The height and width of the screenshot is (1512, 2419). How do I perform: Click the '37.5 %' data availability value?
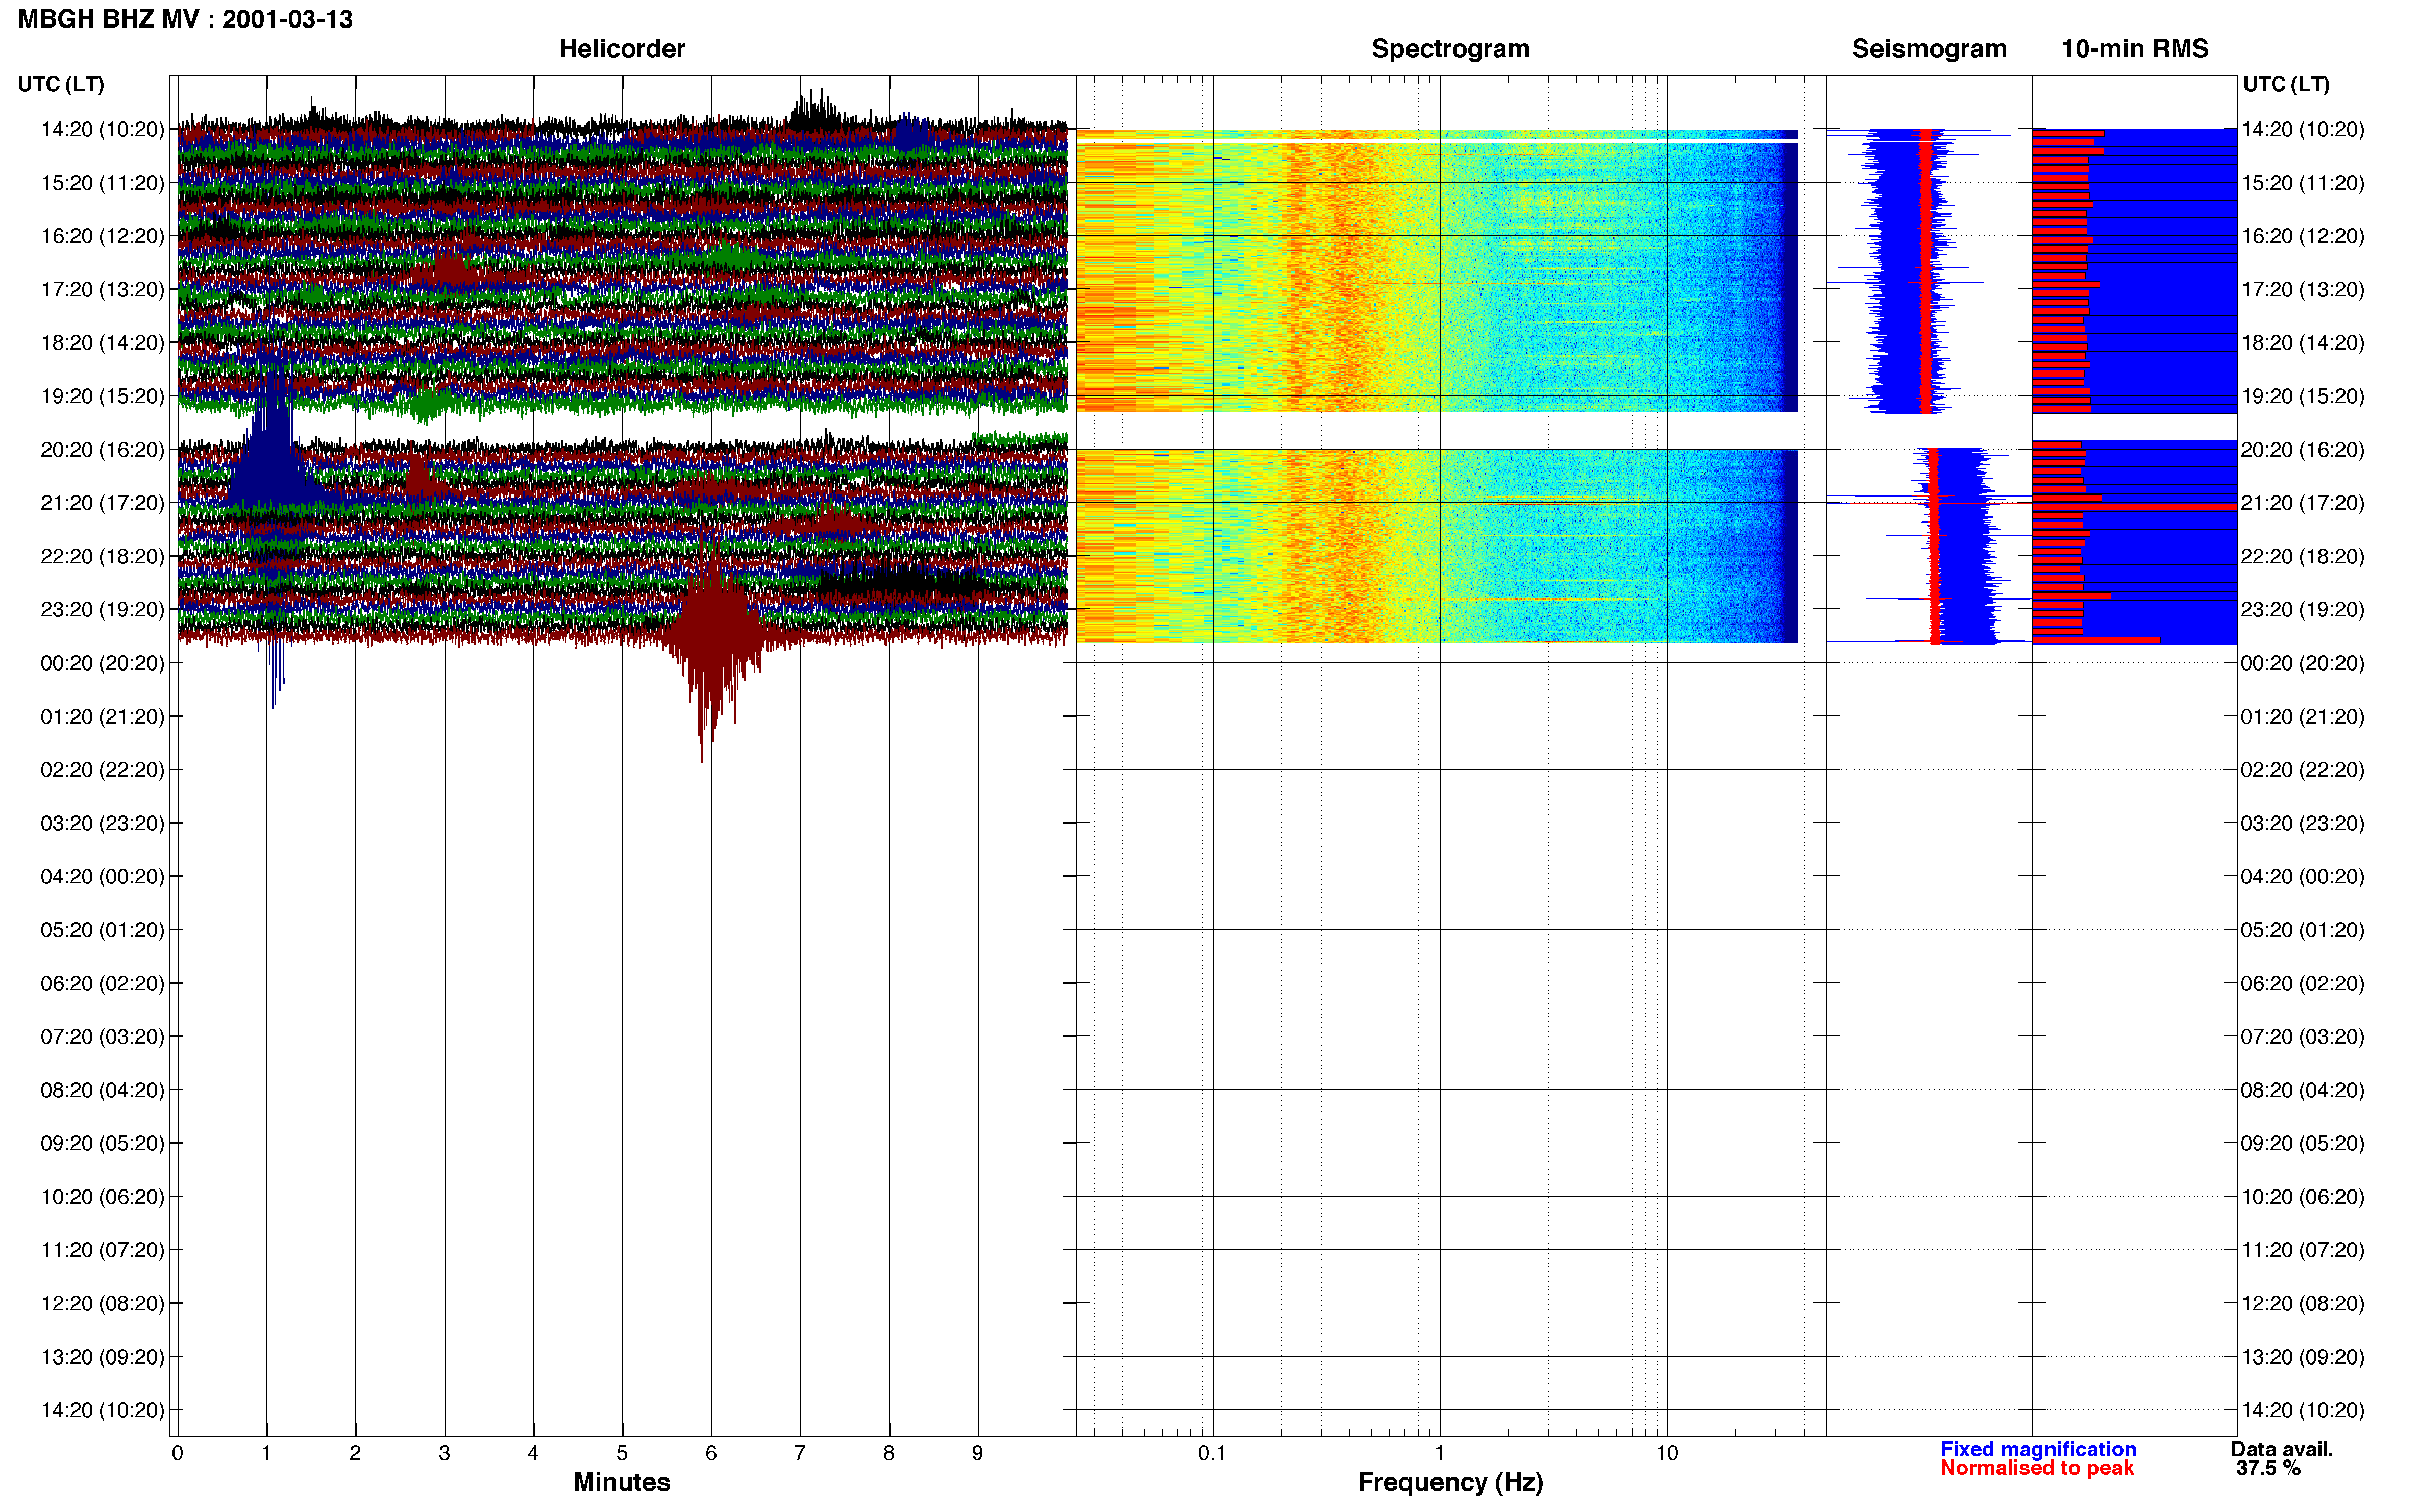coord(2269,1468)
